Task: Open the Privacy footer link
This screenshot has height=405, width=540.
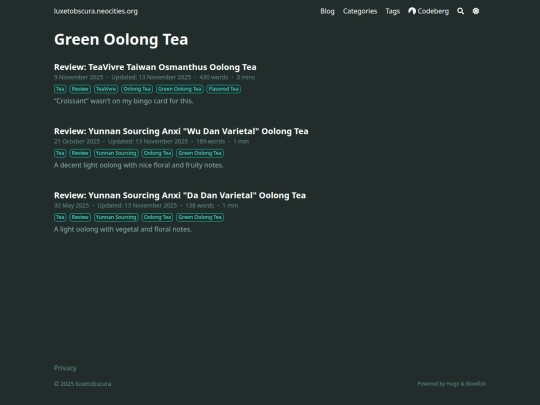Action: (65, 368)
